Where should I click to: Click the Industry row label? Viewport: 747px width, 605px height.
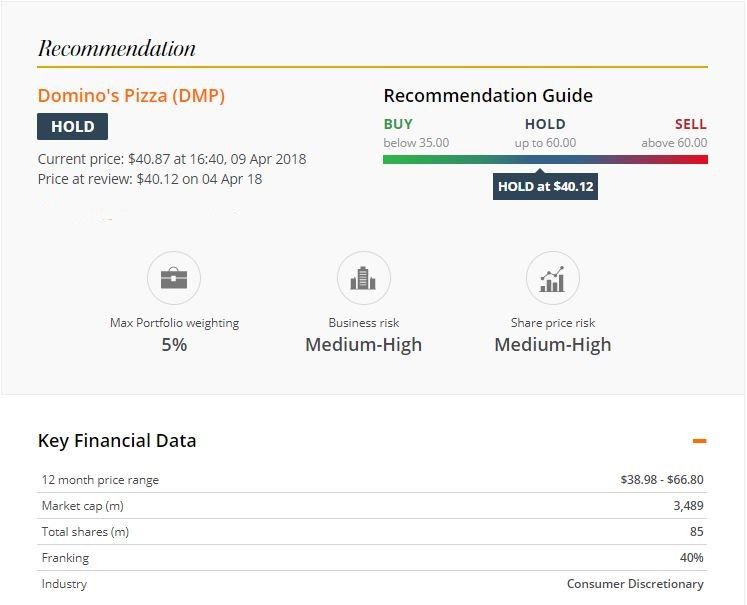point(64,584)
